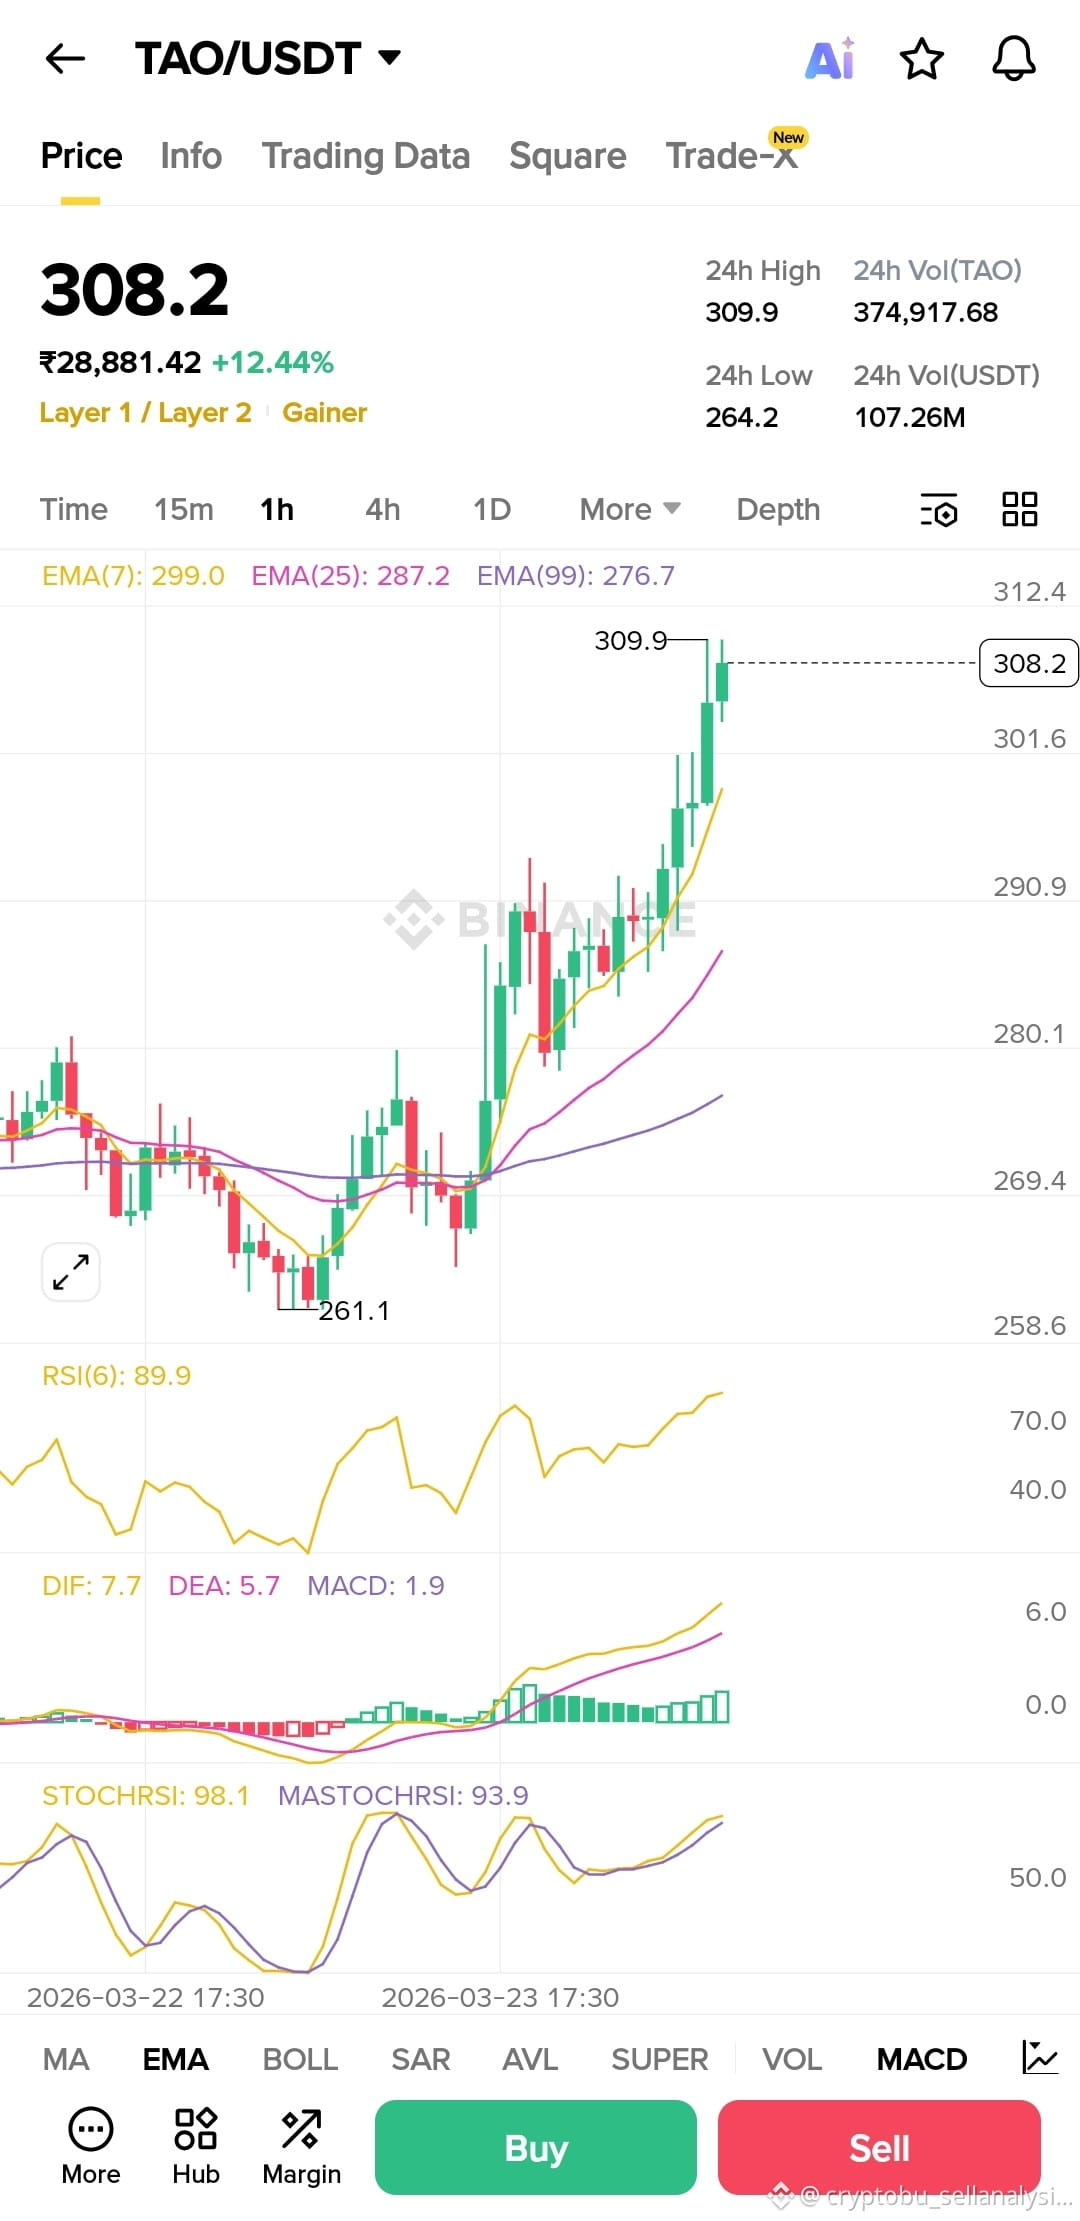Select the 15m interval
Screen dimensions: 1080x2221
(184, 509)
